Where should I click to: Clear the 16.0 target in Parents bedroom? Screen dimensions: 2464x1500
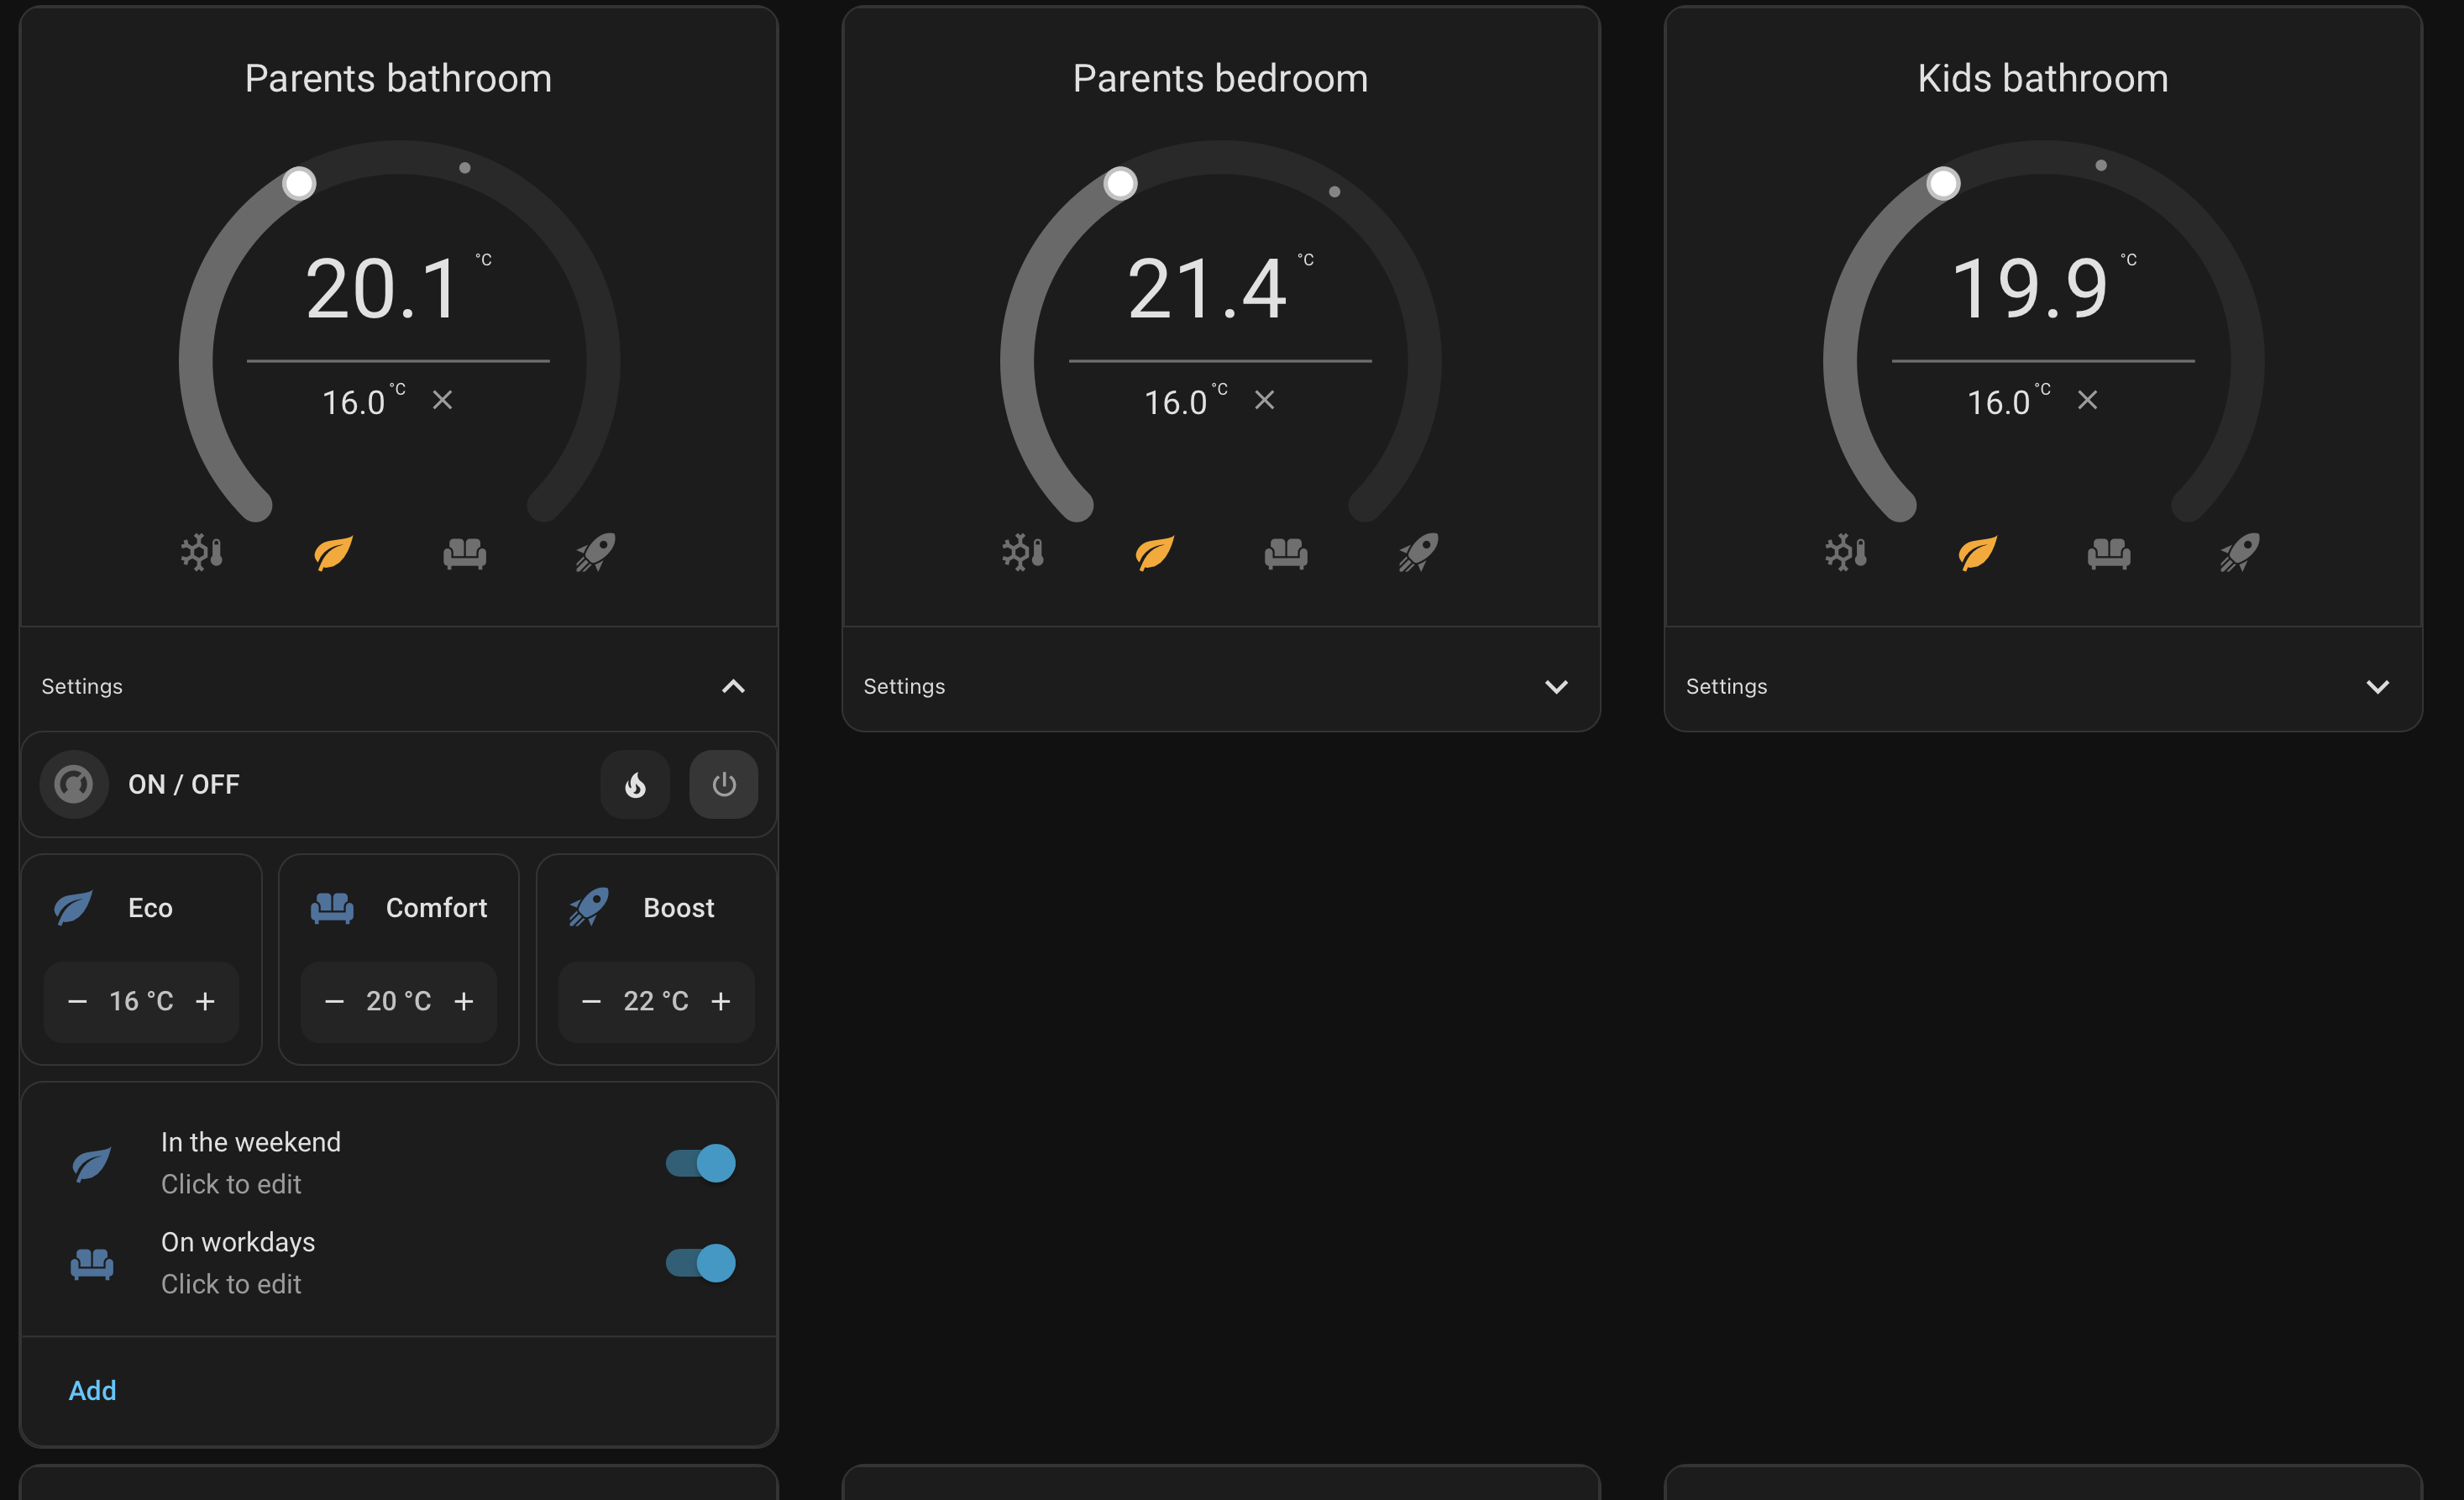1264,400
